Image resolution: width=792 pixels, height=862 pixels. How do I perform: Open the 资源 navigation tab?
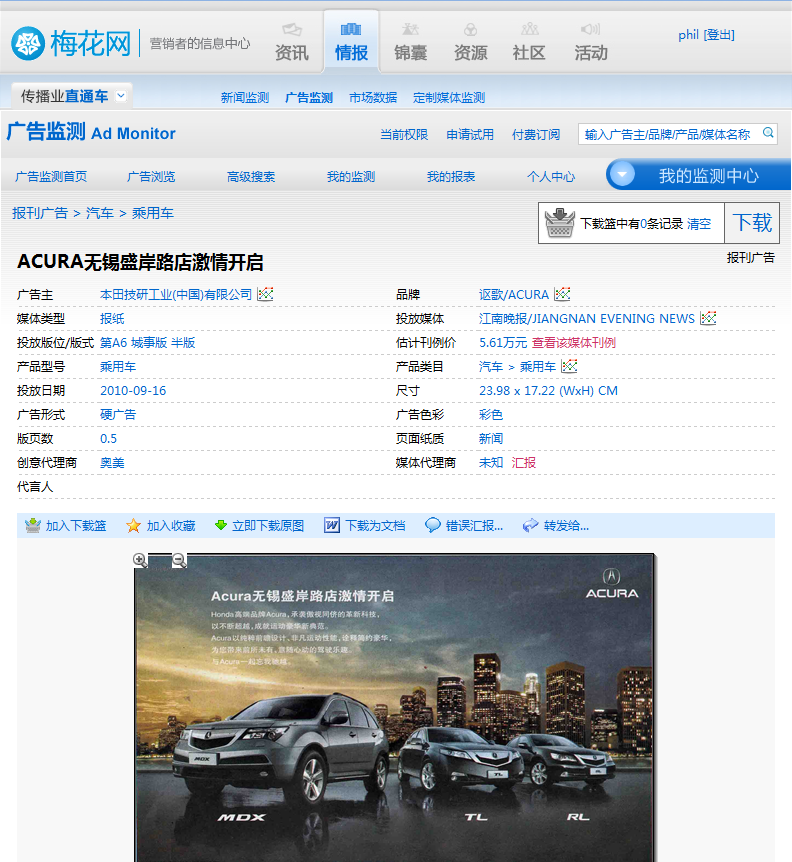coord(470,43)
